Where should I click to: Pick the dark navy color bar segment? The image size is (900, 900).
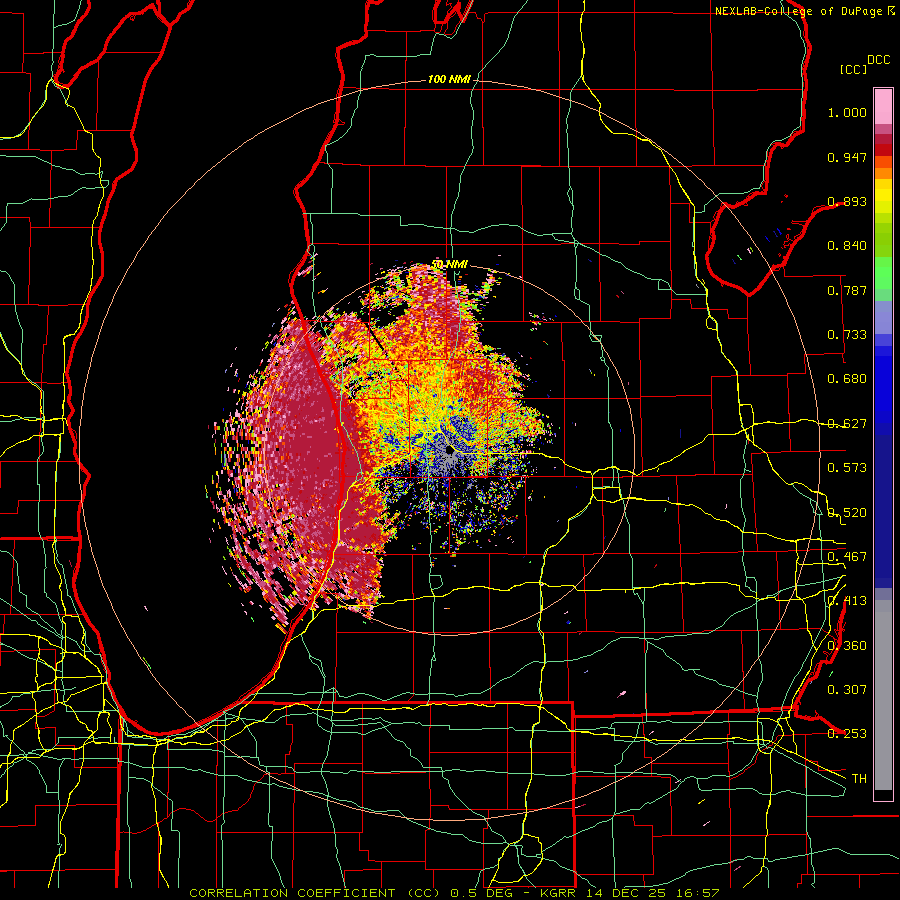[x=883, y=511]
